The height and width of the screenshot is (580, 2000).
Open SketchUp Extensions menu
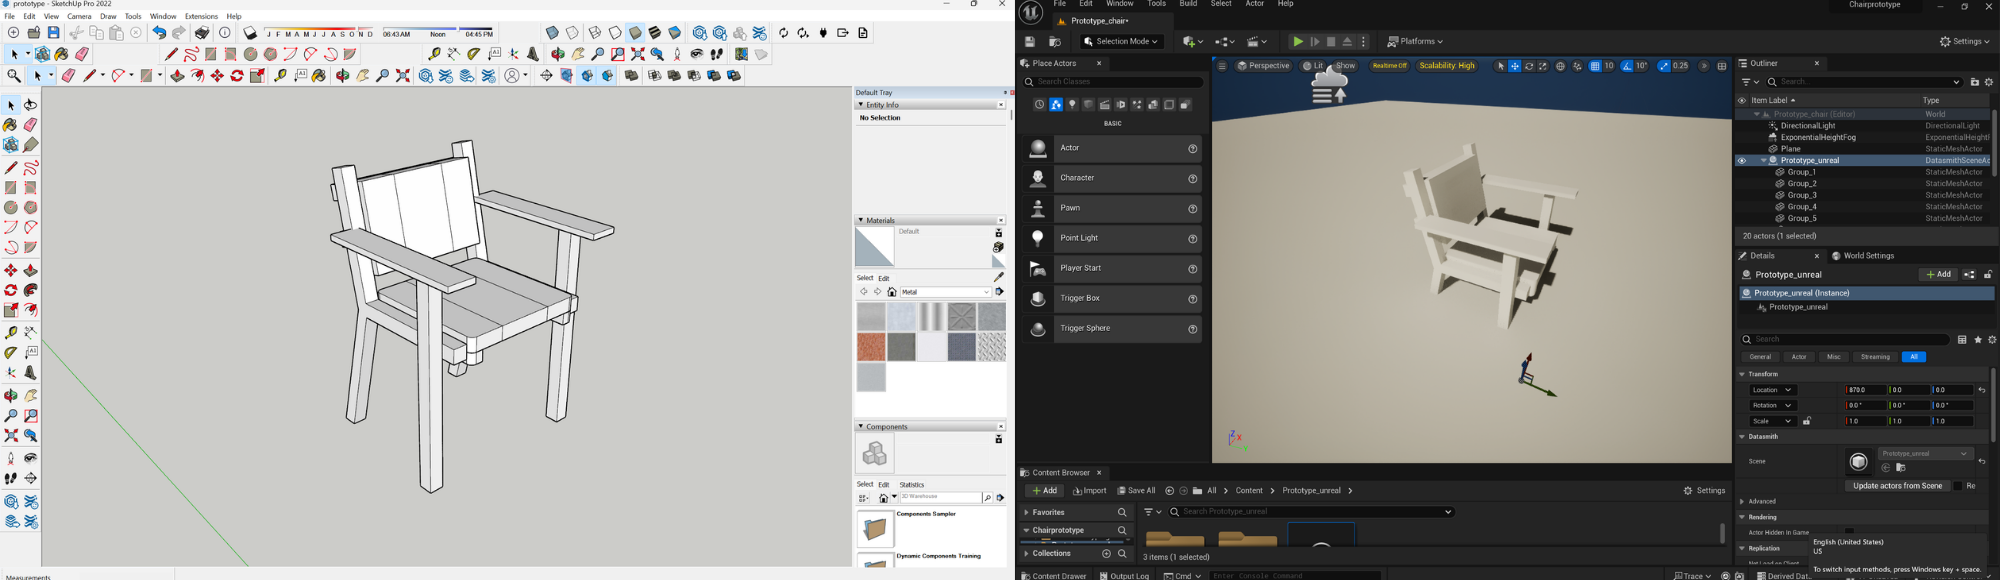(201, 16)
